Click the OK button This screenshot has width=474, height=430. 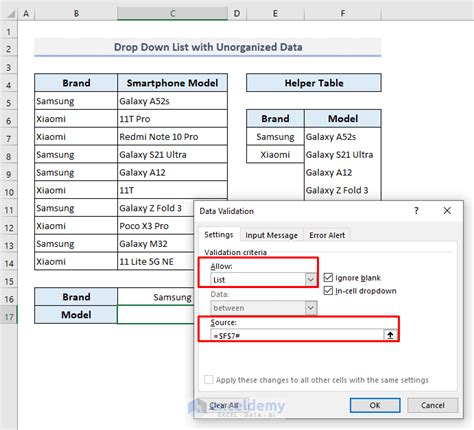(x=375, y=405)
